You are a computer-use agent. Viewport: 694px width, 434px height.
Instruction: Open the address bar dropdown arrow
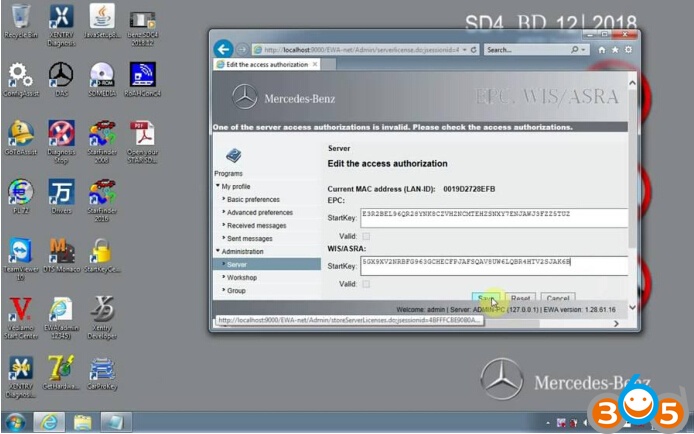click(x=465, y=50)
